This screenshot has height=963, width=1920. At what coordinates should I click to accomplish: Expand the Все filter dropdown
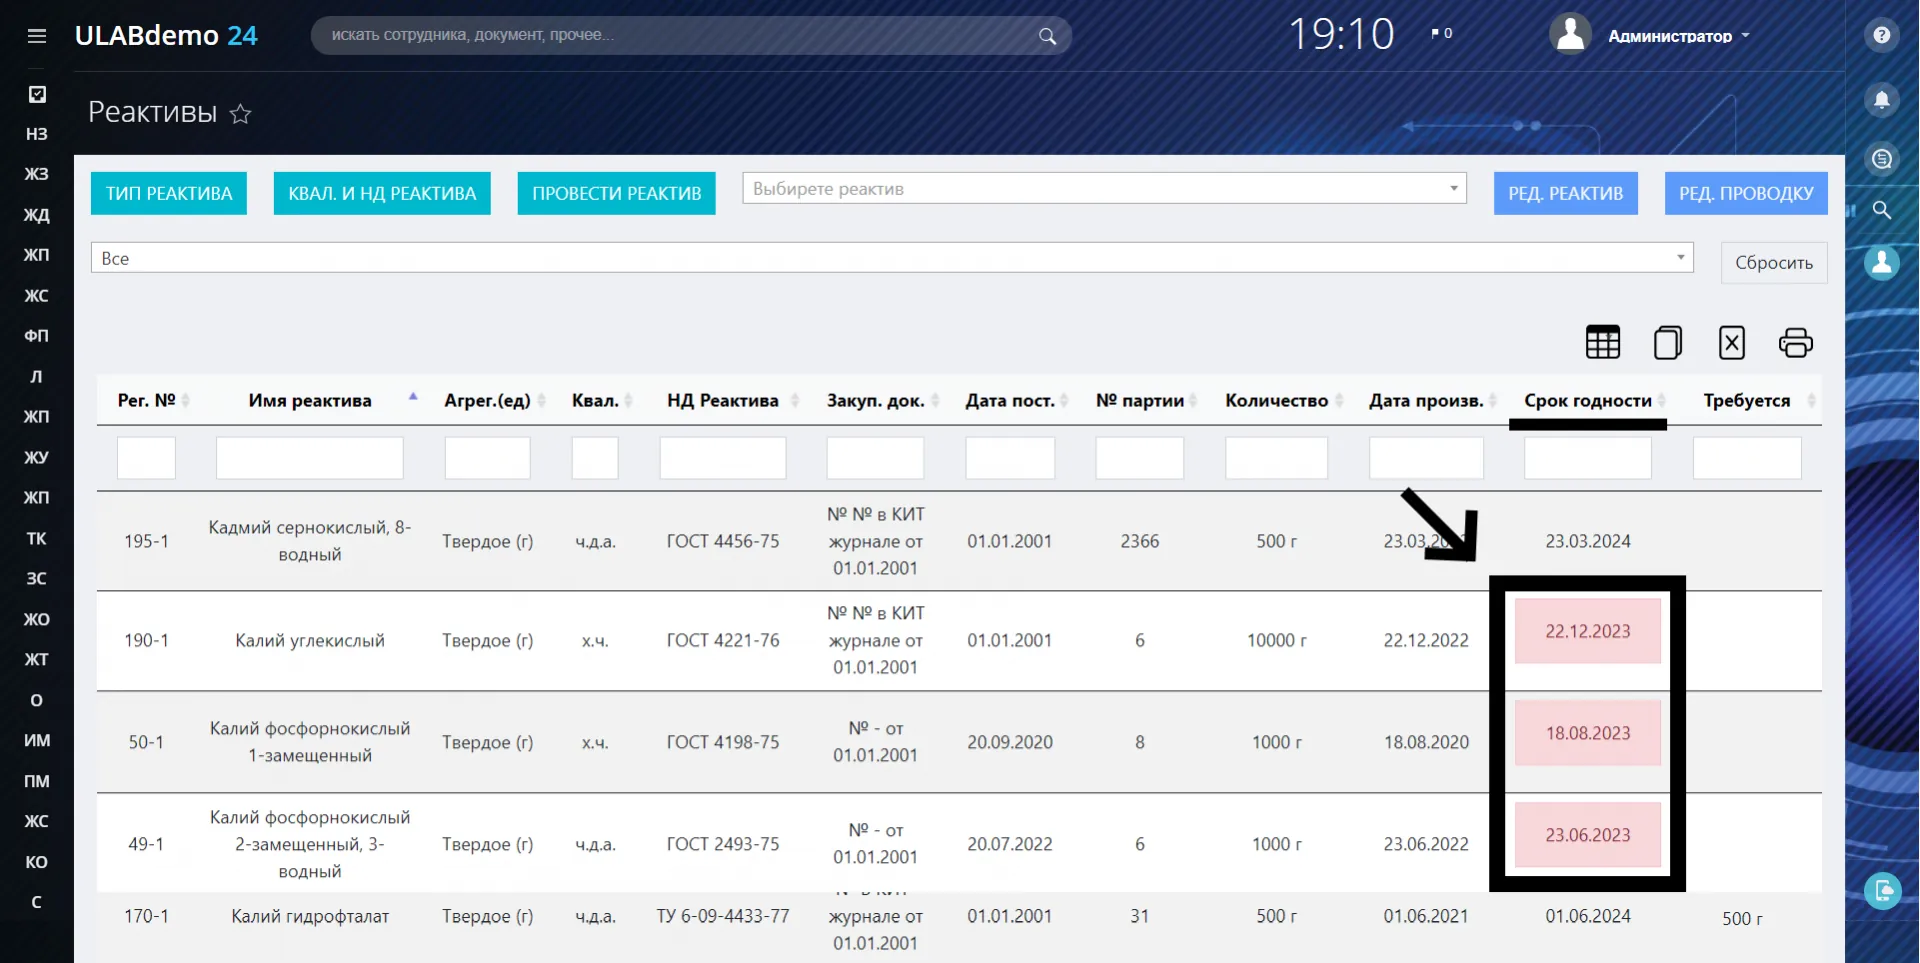(892, 258)
